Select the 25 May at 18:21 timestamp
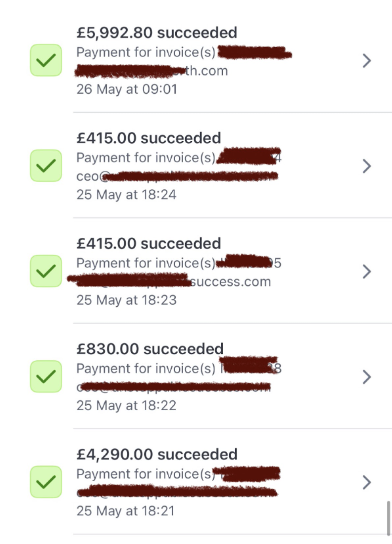The height and width of the screenshot is (544, 392). pos(125,511)
